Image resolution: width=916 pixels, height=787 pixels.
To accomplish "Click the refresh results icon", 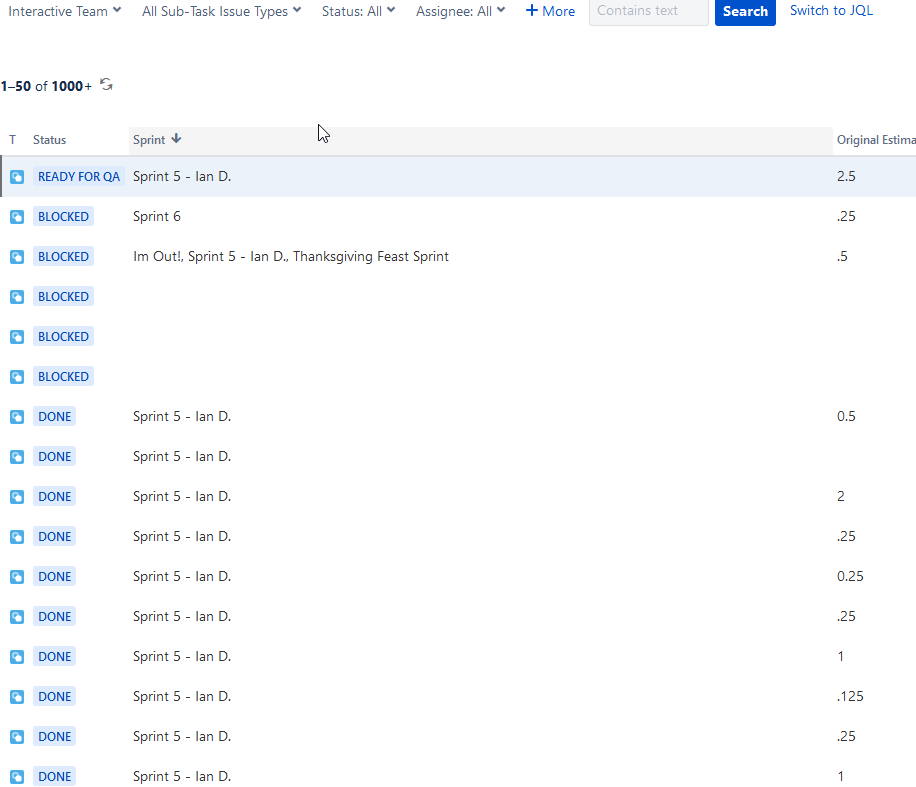I will point(106,85).
